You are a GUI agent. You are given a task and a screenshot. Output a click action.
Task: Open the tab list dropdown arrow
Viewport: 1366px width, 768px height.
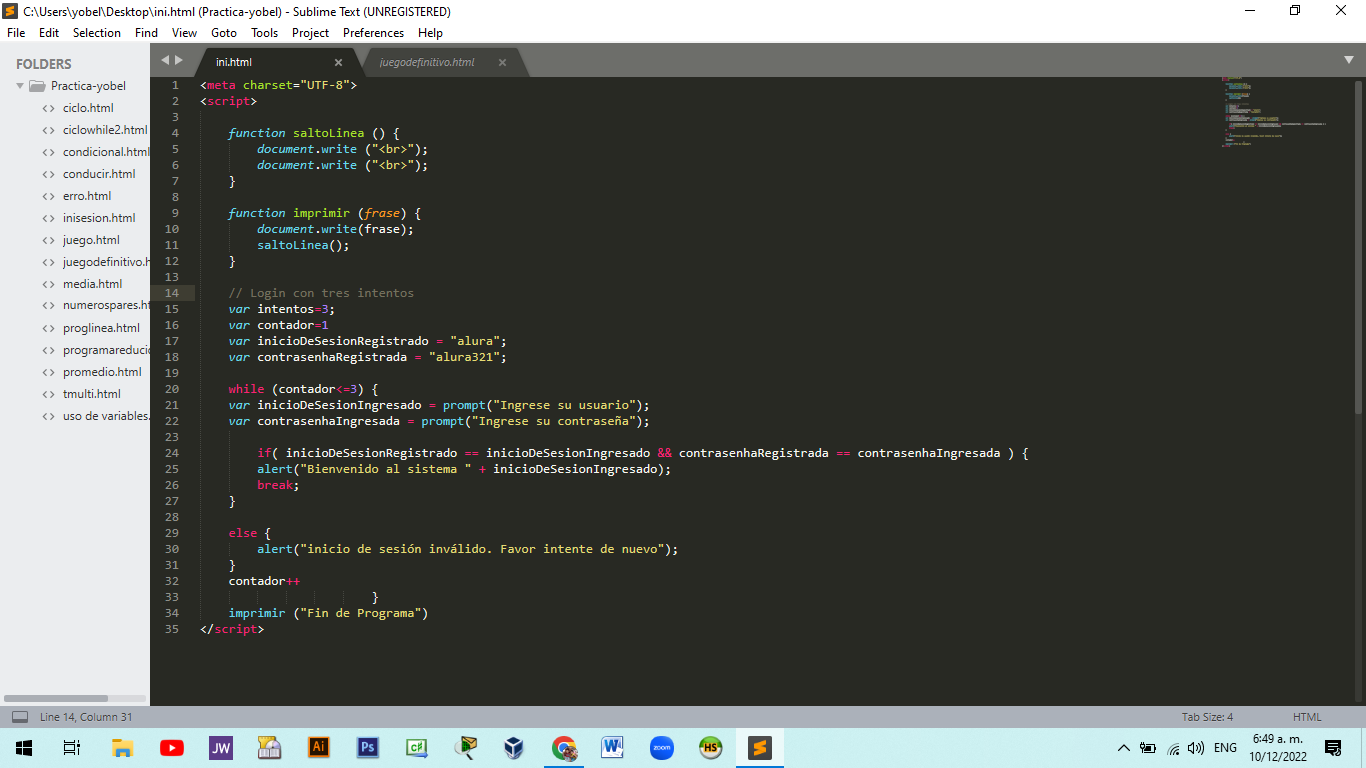(1349, 61)
